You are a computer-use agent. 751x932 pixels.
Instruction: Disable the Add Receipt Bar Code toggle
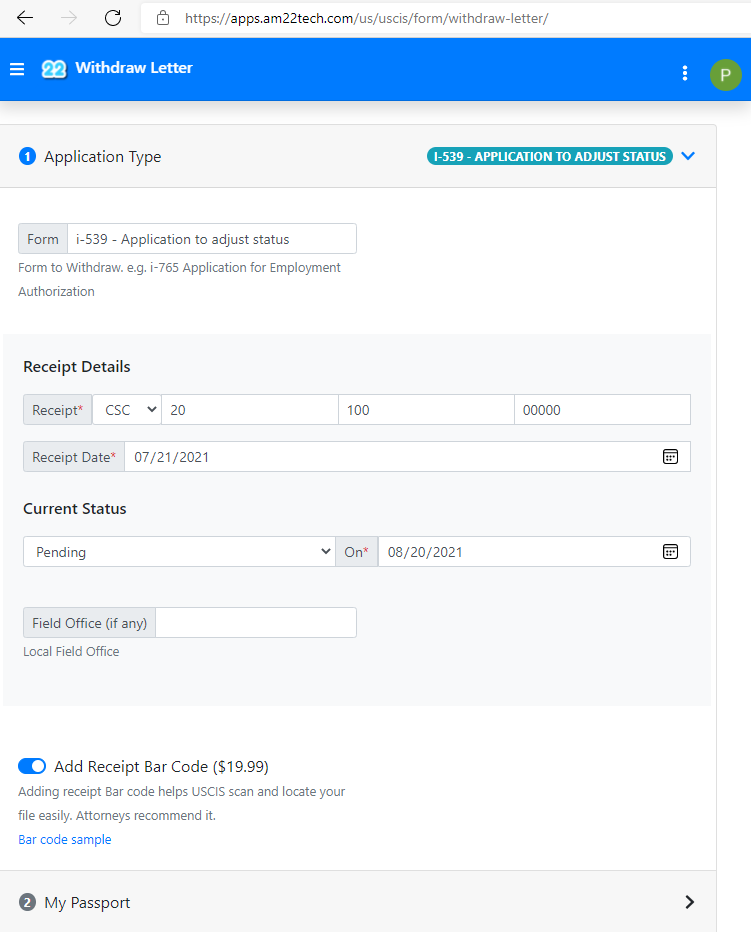[32, 766]
